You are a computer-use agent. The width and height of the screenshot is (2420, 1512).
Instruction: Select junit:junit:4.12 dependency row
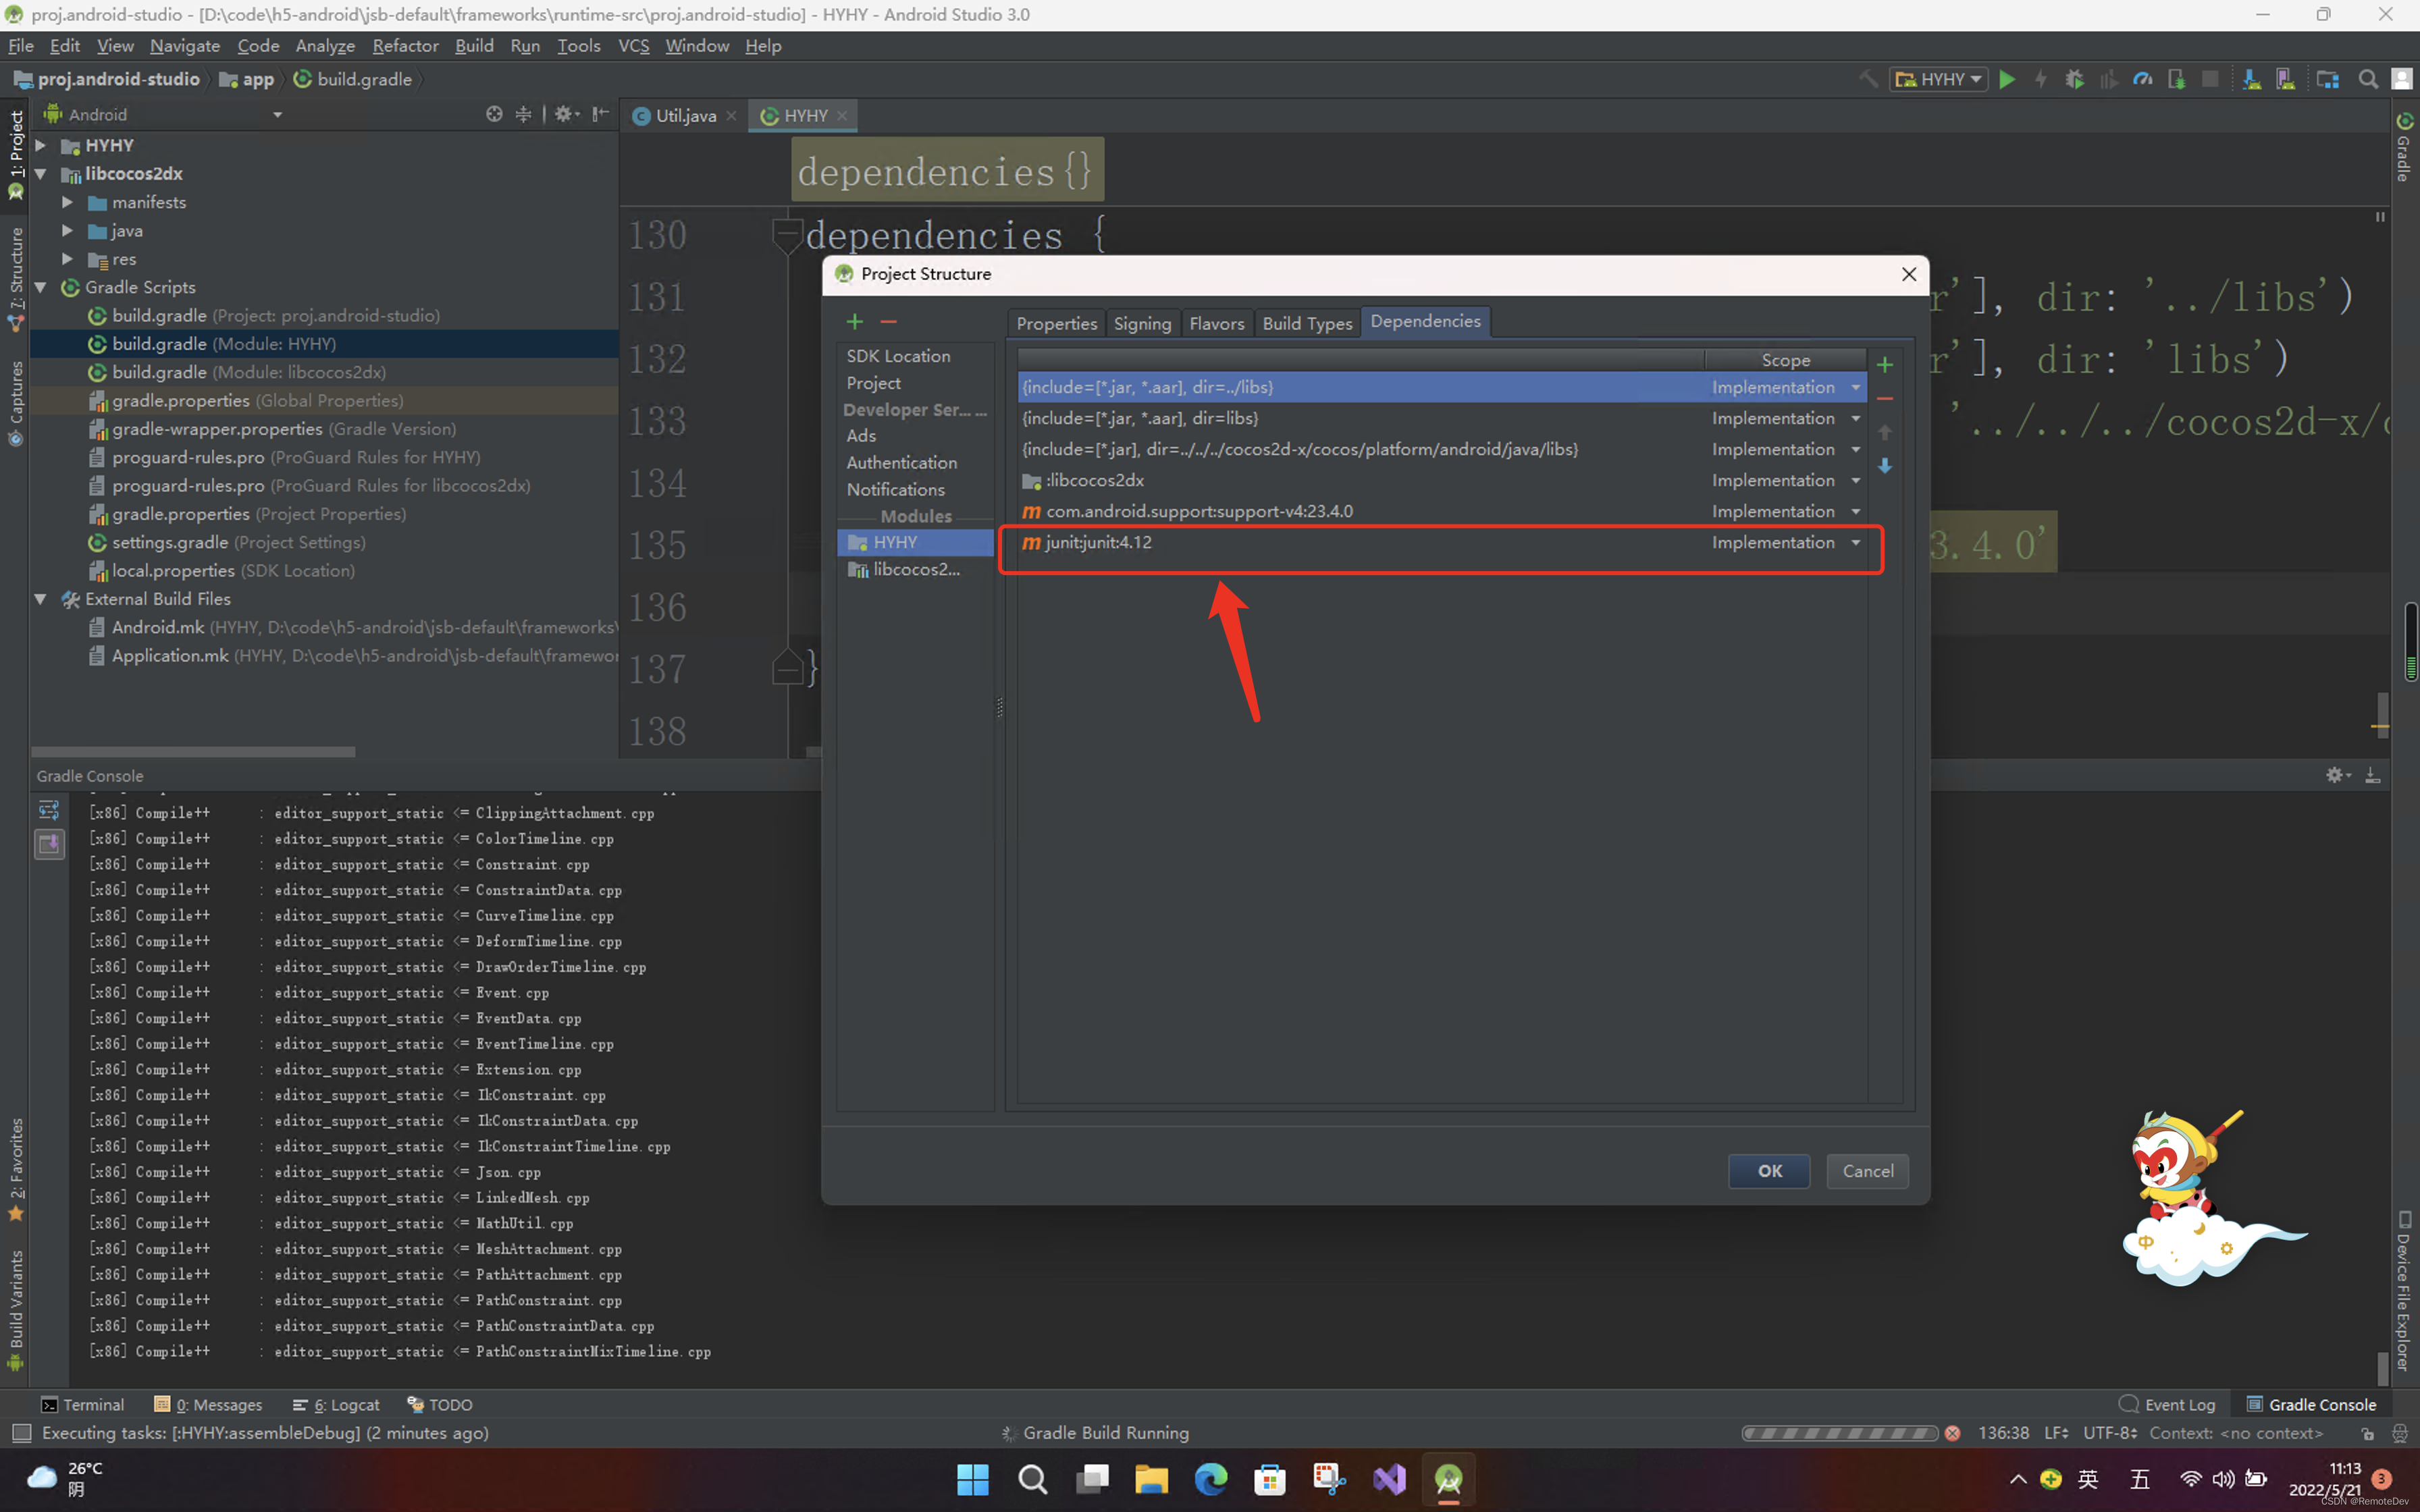pyautogui.click(x=1442, y=543)
